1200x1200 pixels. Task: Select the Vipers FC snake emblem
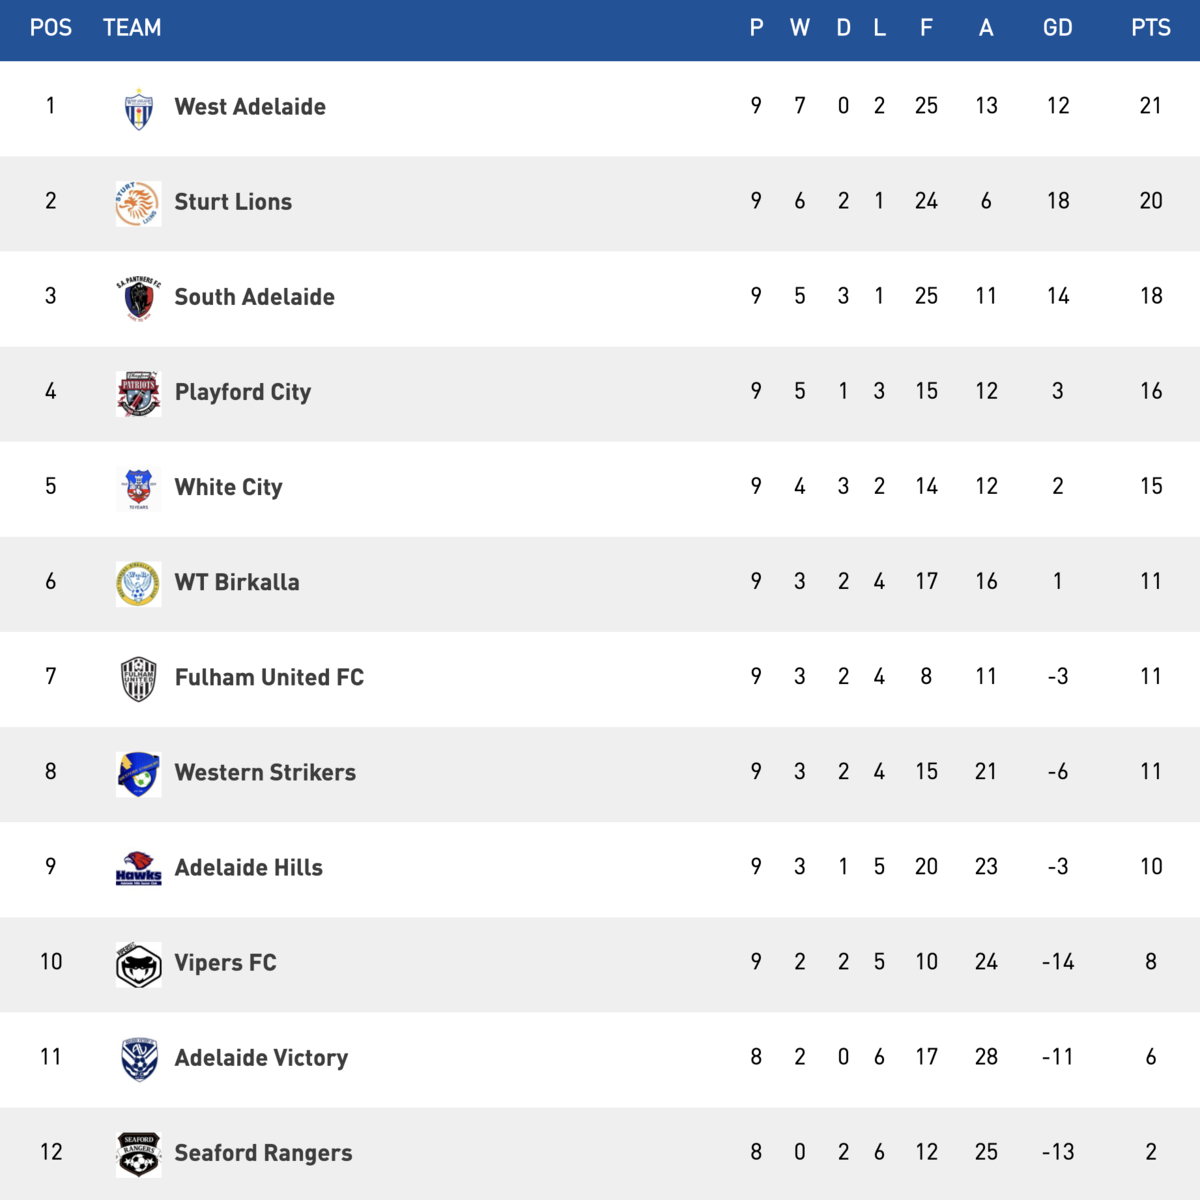138,964
